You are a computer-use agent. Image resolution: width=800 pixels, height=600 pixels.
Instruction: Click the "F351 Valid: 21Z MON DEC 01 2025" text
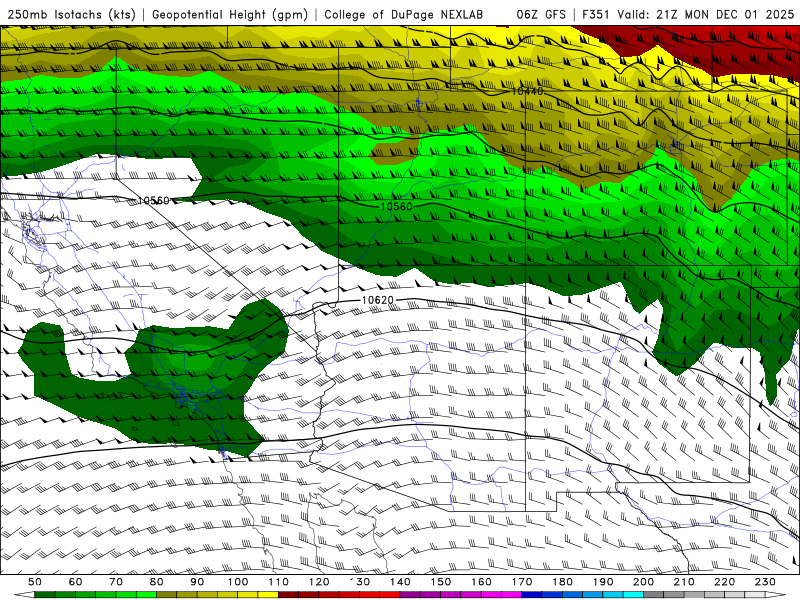tap(688, 15)
